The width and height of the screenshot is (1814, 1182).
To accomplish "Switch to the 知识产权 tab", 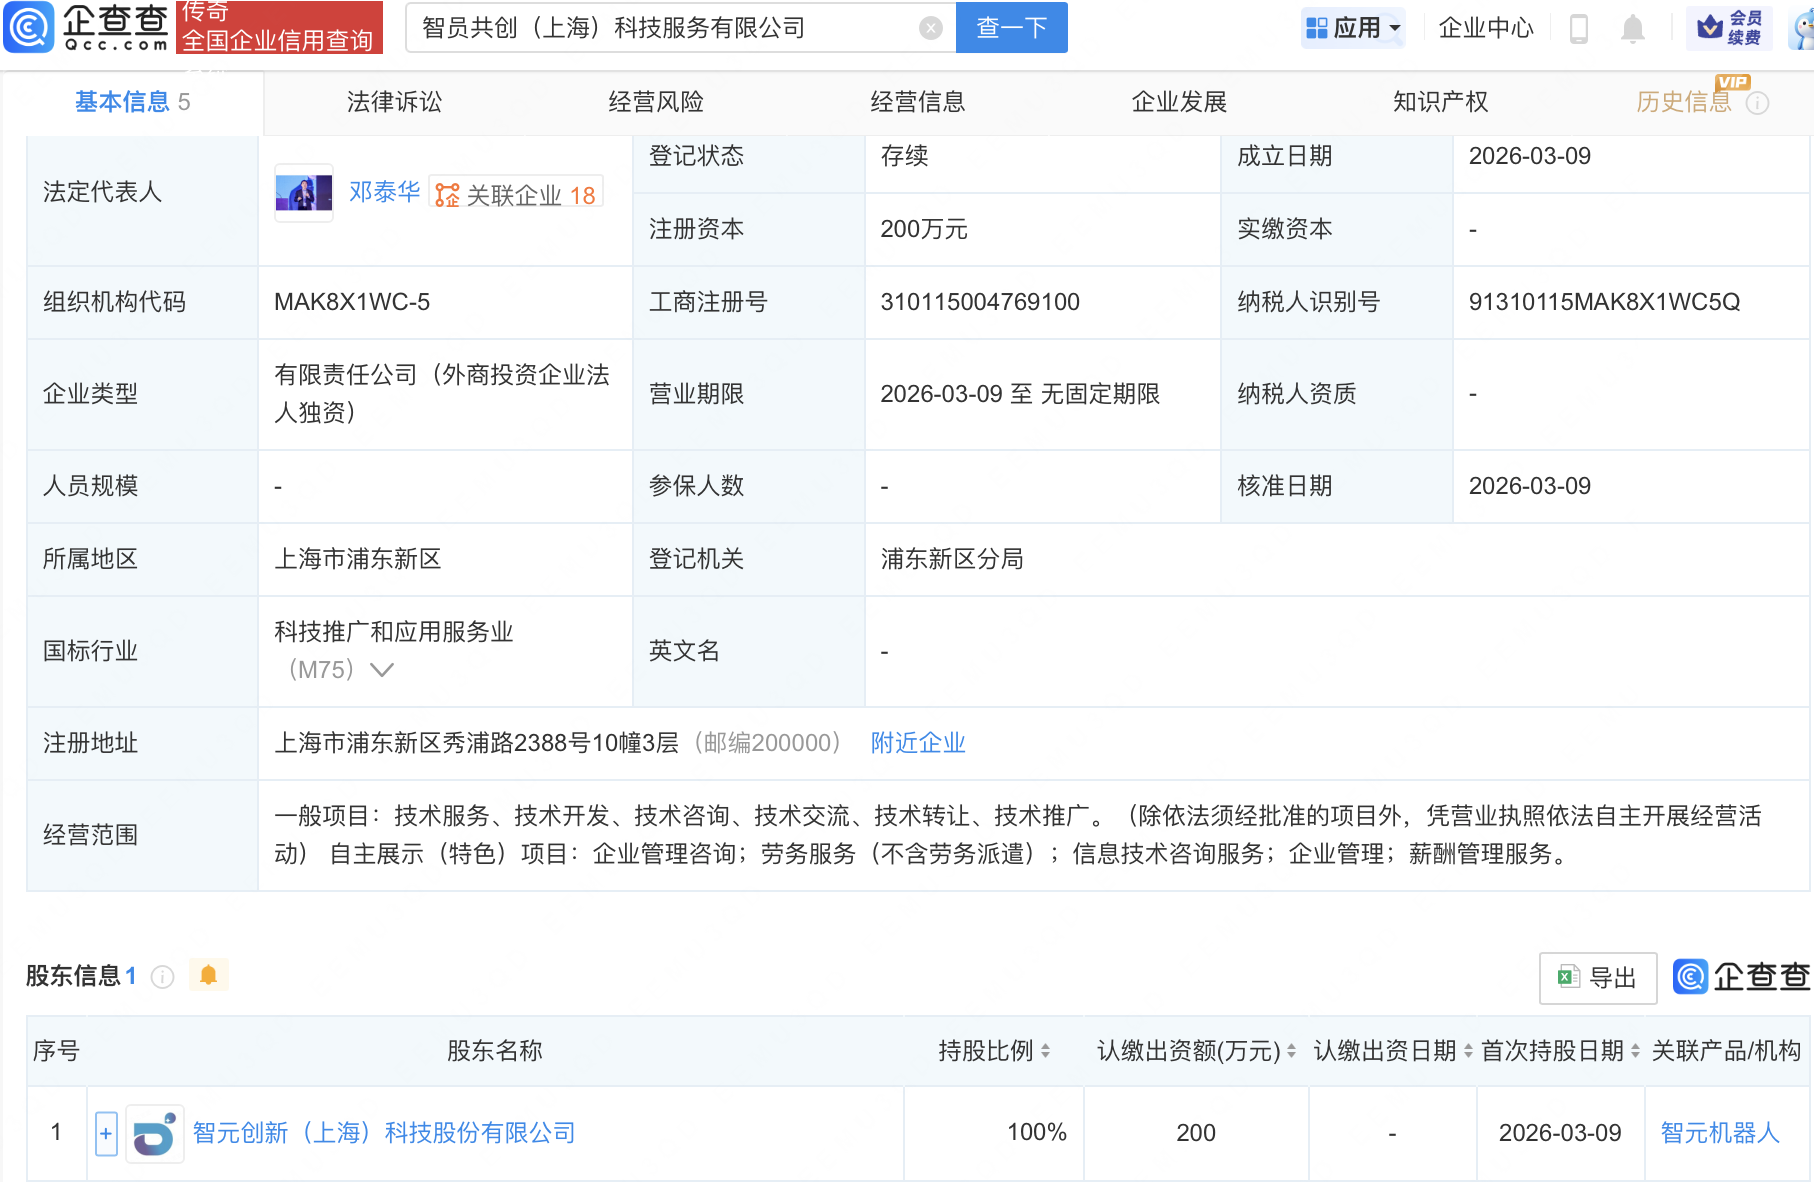I will tap(1440, 102).
